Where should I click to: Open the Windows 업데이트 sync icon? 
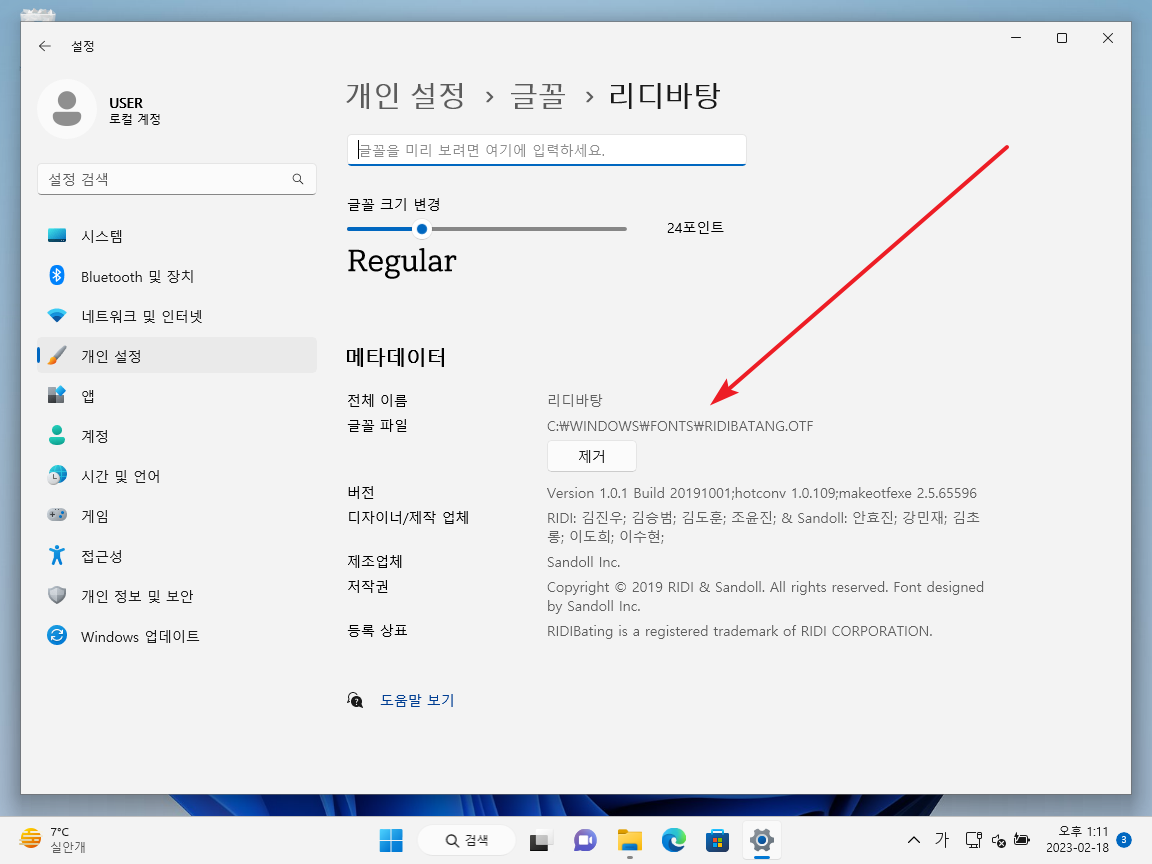(57, 636)
